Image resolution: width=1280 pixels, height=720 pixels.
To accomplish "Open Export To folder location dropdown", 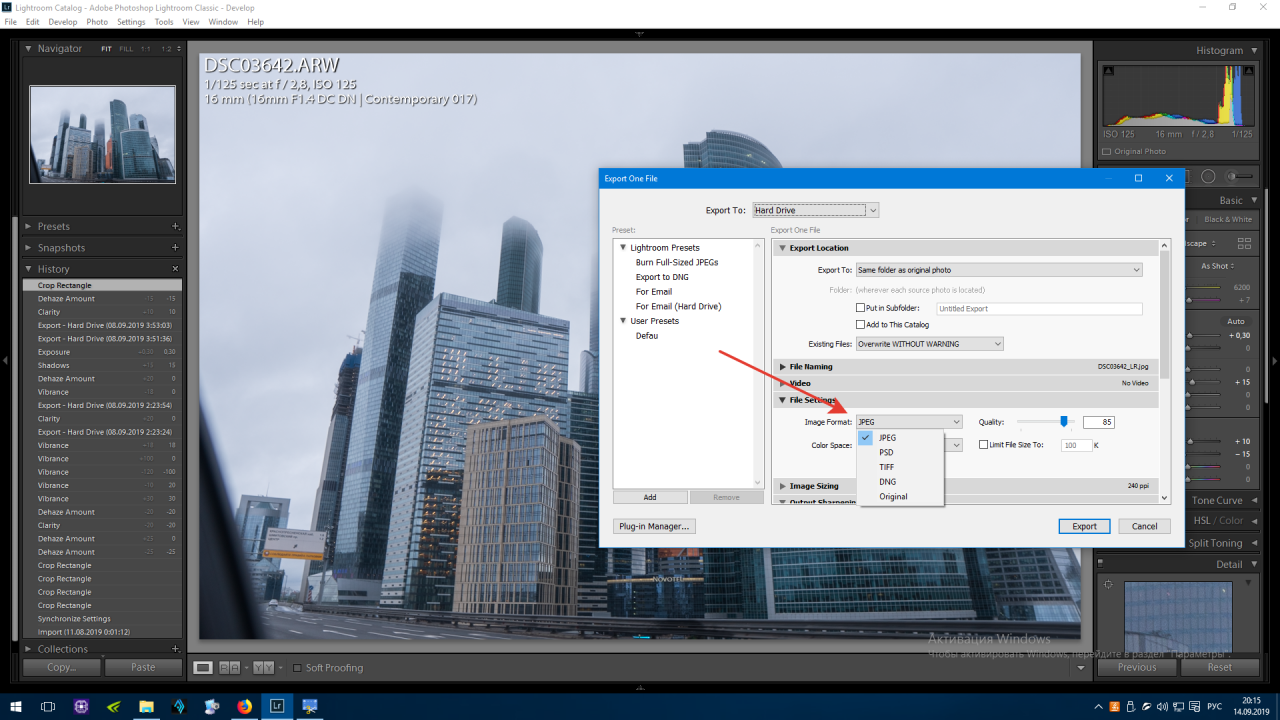I will 999,270.
